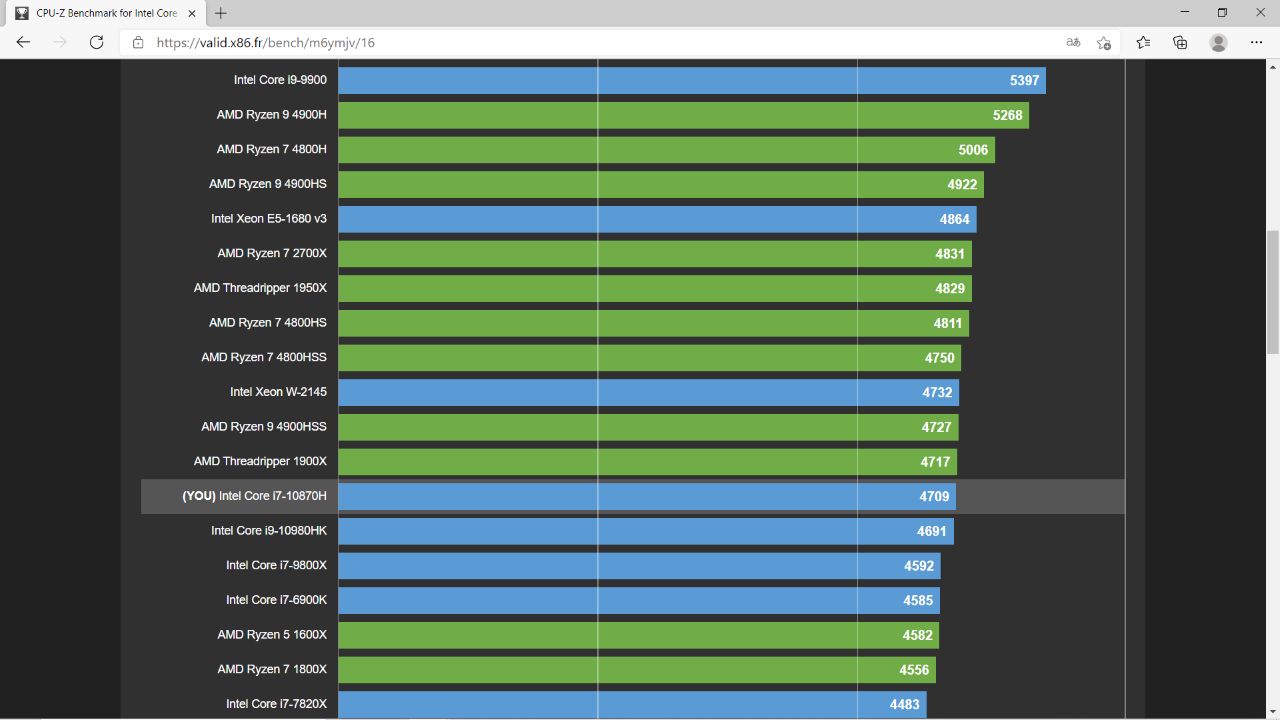Click the score value 4709
Screen dimensions: 1280x720
(x=934, y=496)
